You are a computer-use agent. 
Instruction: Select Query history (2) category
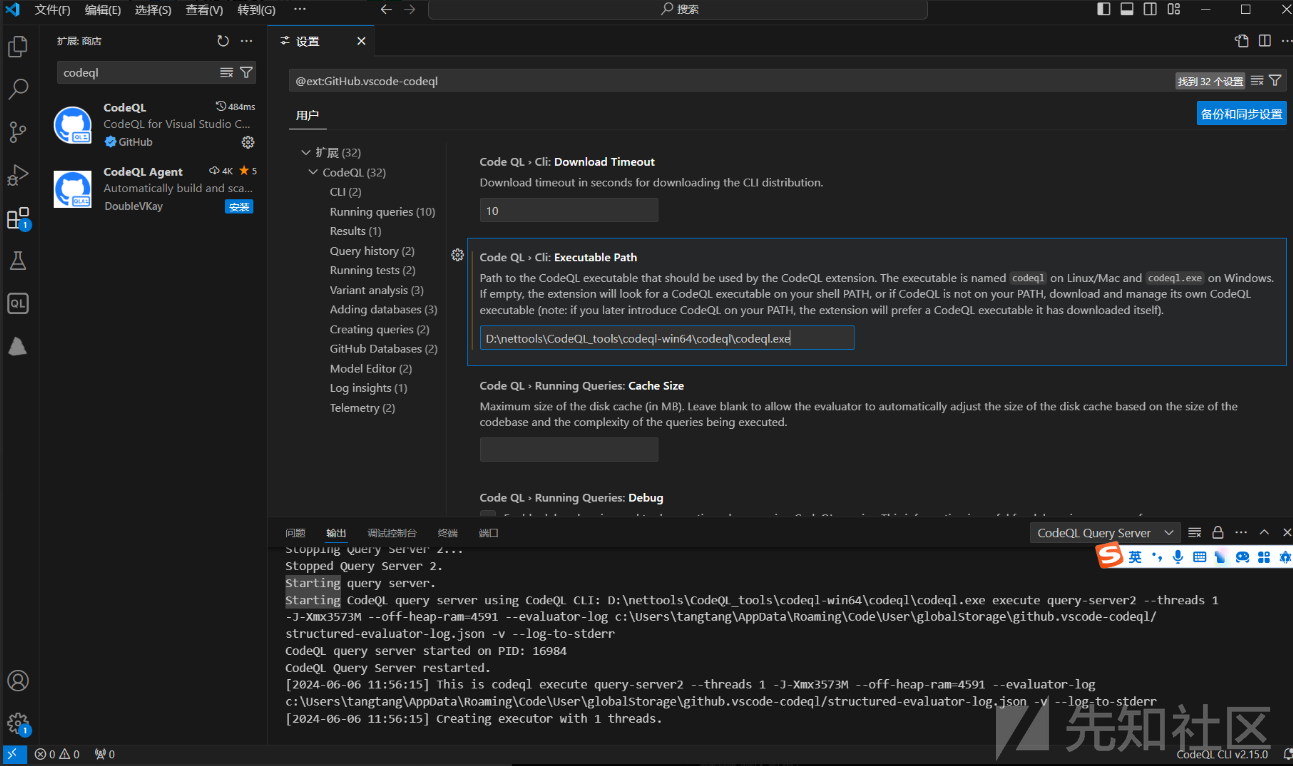pyautogui.click(x=372, y=251)
